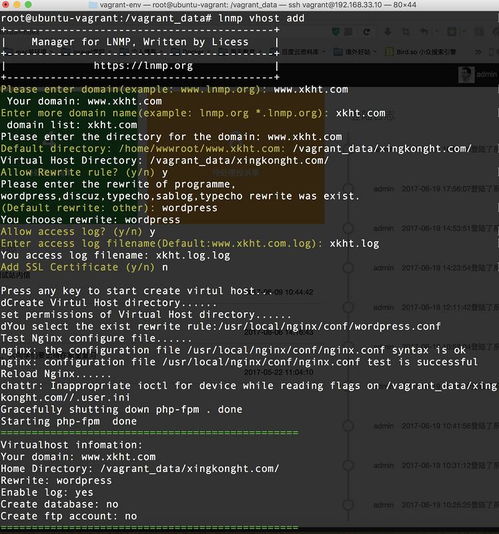Image resolution: width=499 pixels, height=534 pixels.
Task: Click the 'Enter access log filename' prompt
Action: (190, 244)
